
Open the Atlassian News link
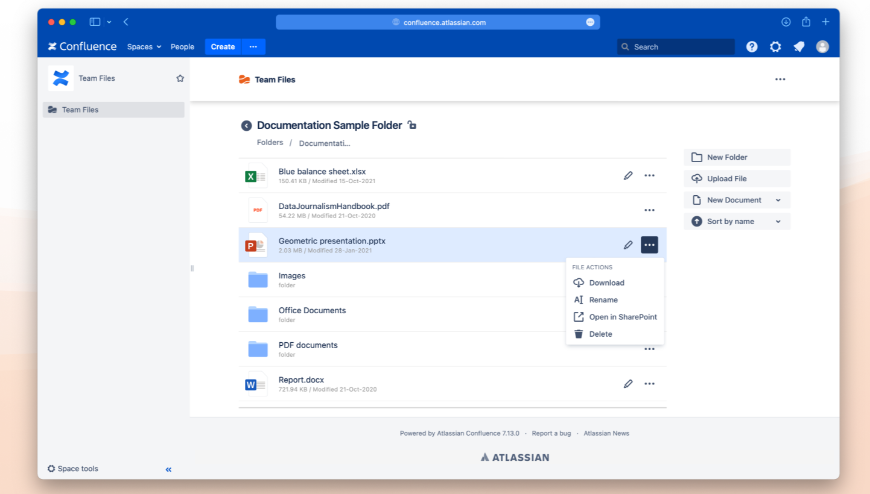pos(606,433)
